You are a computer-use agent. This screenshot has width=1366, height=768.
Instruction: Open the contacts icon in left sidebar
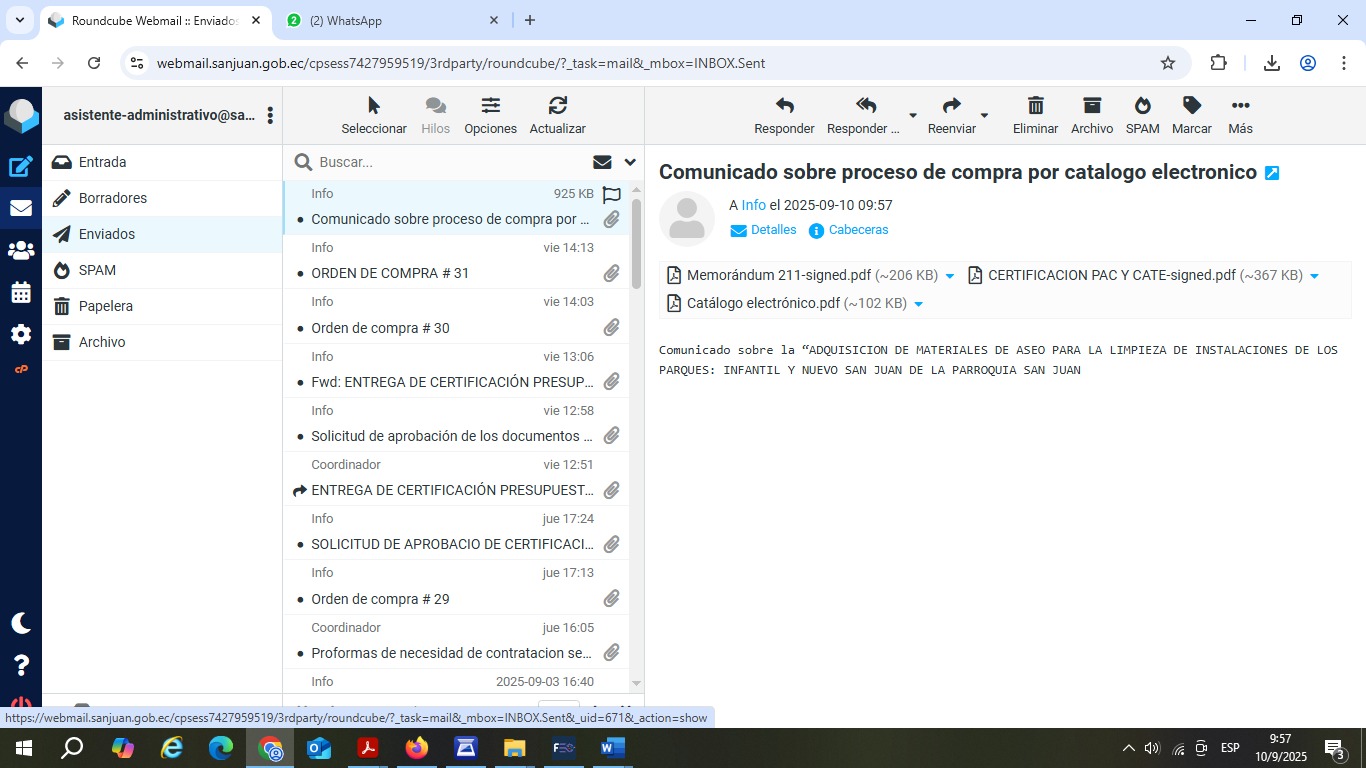(21, 251)
